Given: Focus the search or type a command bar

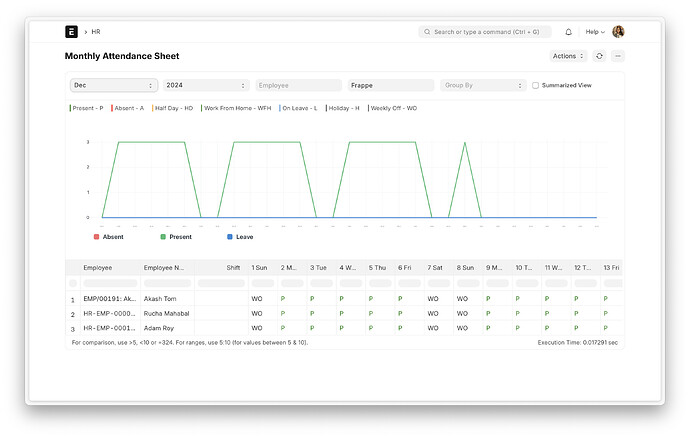Looking at the screenshot, I should click(x=484, y=32).
